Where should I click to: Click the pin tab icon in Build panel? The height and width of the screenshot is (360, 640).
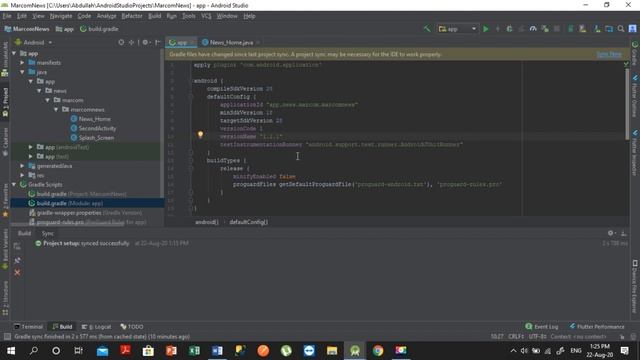coord(17,260)
